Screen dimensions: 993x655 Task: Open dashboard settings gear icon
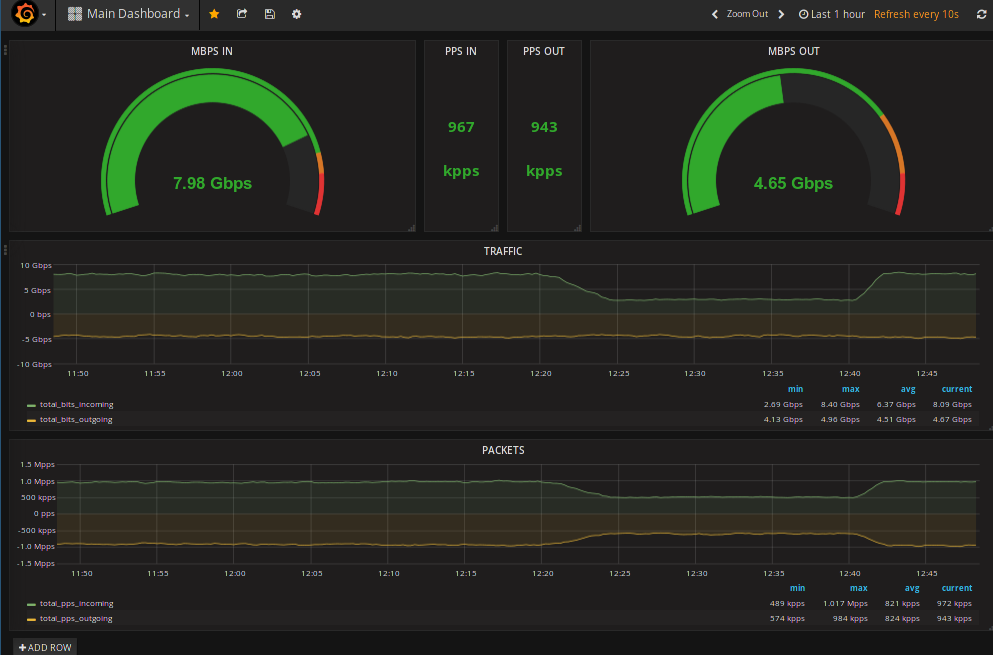297,14
